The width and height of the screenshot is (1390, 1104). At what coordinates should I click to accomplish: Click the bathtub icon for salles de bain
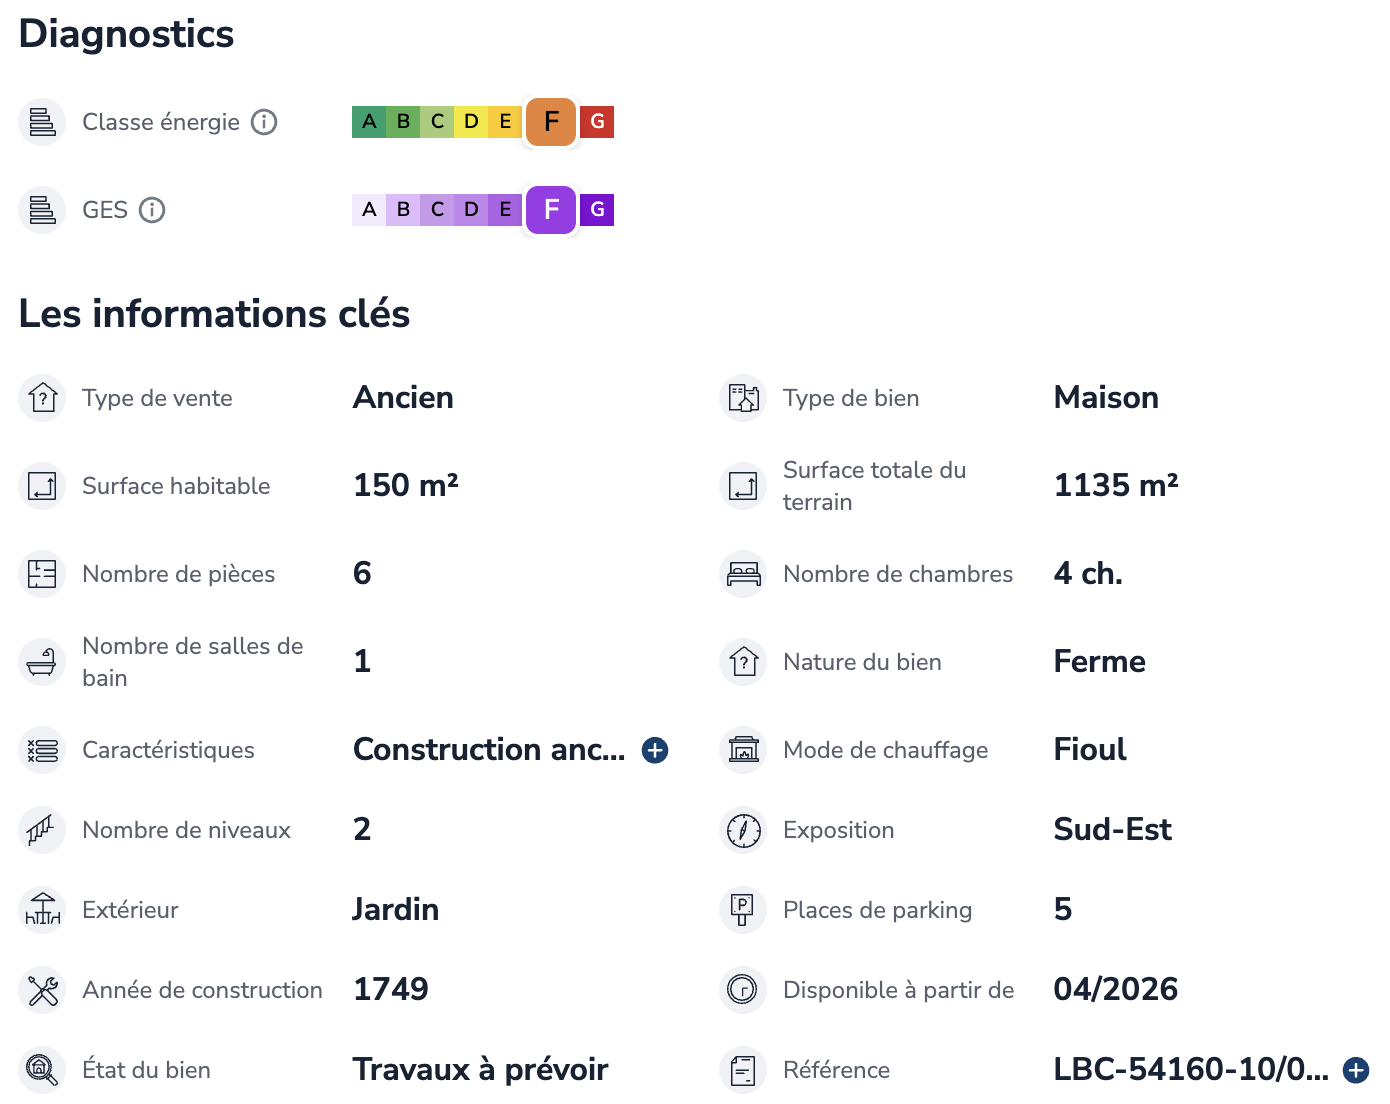42,662
